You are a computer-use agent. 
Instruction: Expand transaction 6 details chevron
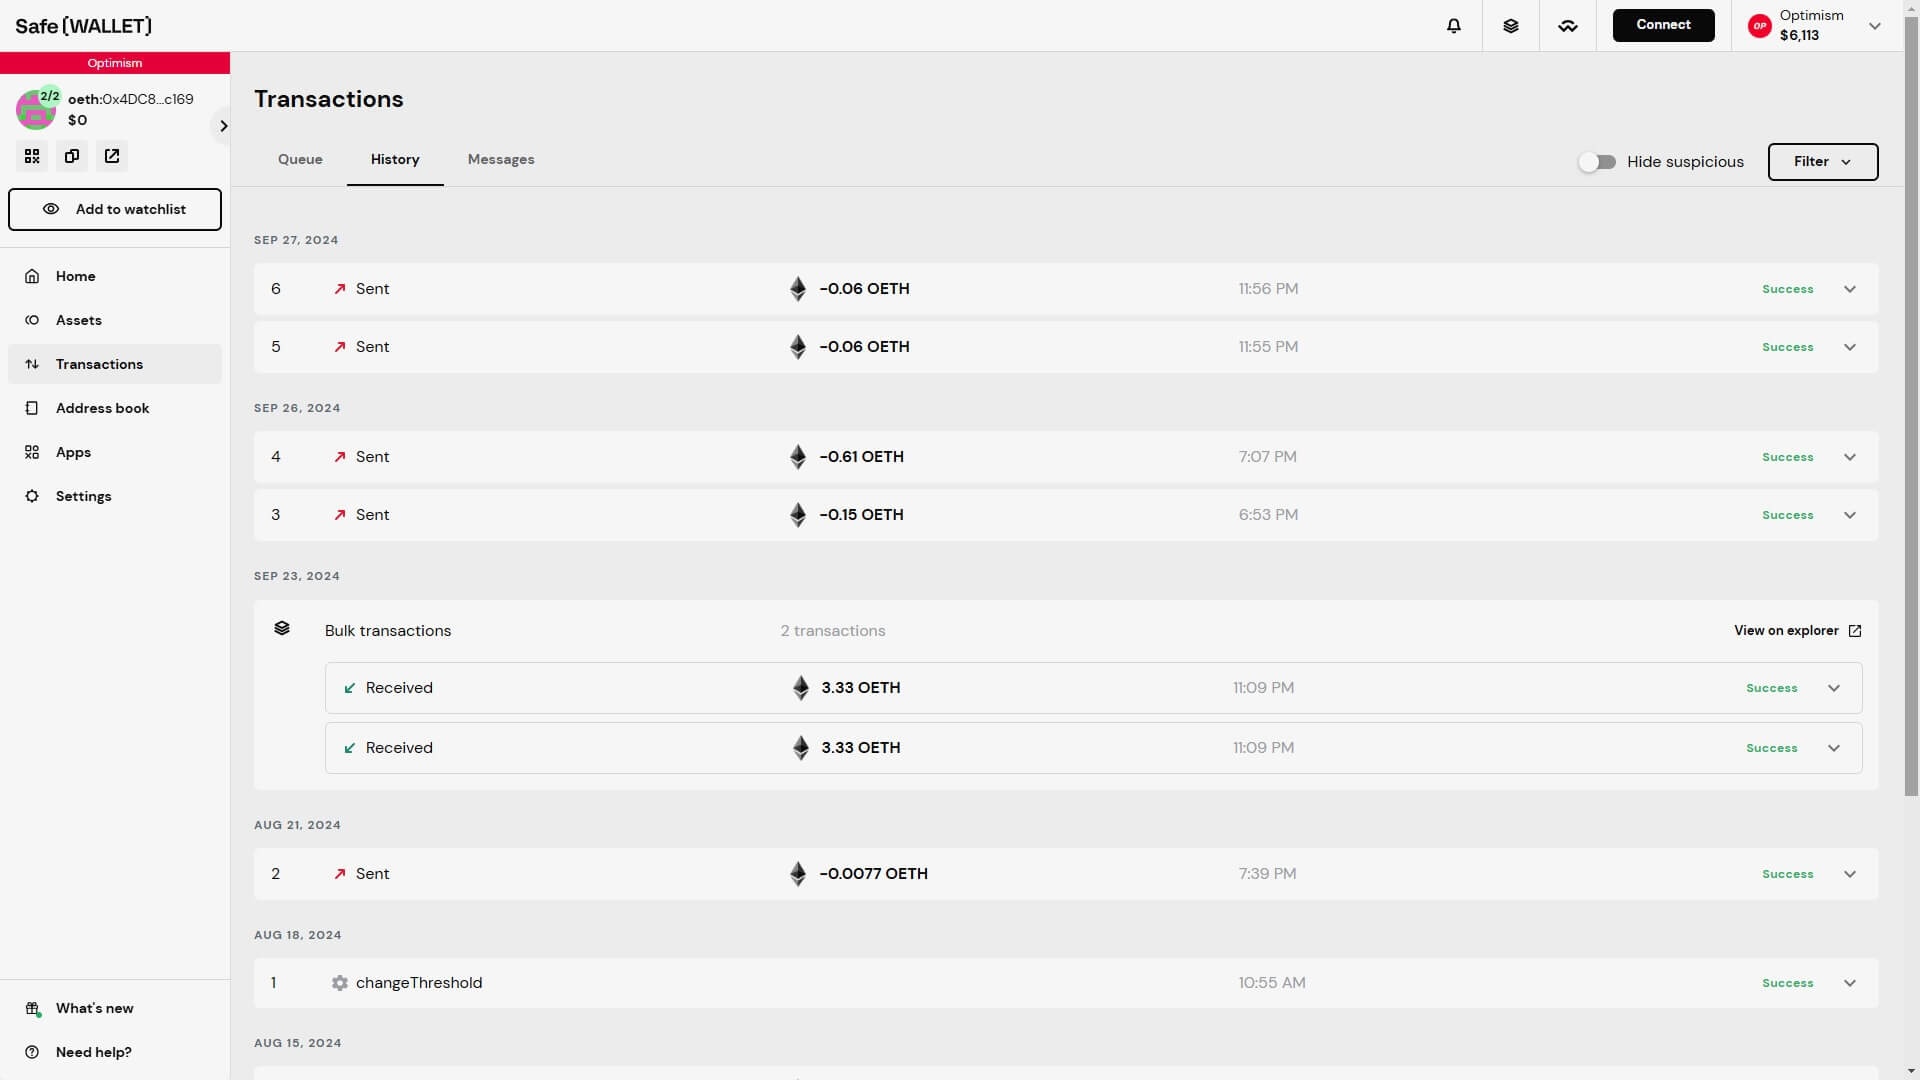pyautogui.click(x=1850, y=289)
